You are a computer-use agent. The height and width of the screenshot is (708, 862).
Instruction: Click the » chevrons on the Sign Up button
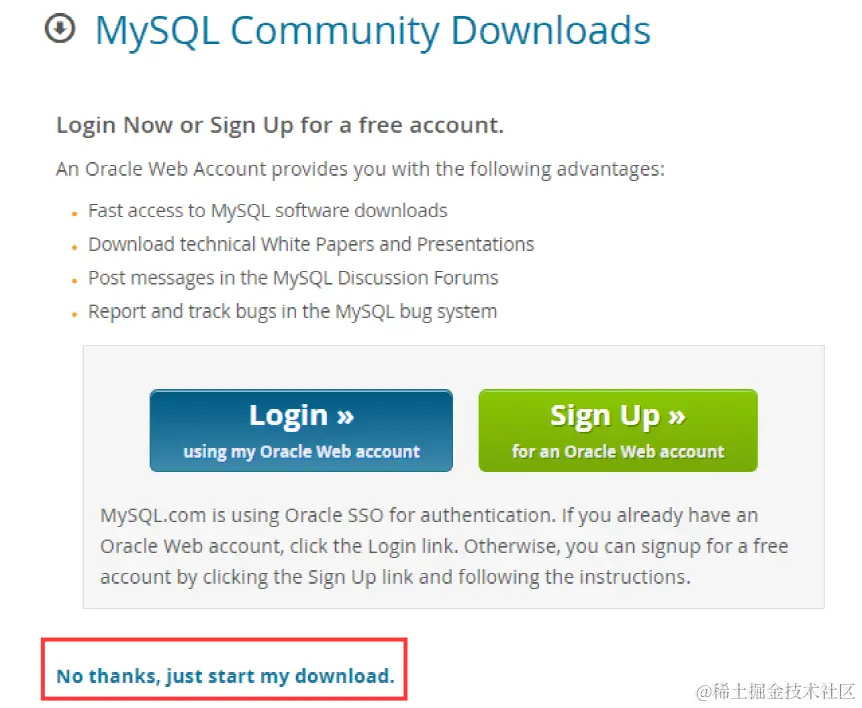tap(677, 417)
